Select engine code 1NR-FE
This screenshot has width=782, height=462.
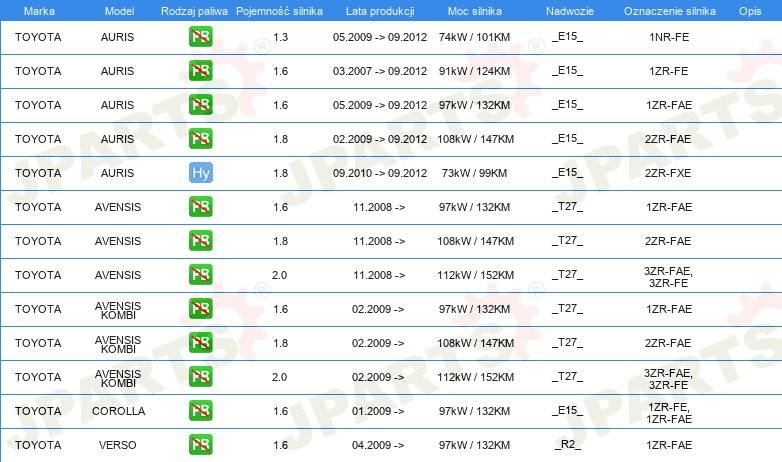(669, 37)
